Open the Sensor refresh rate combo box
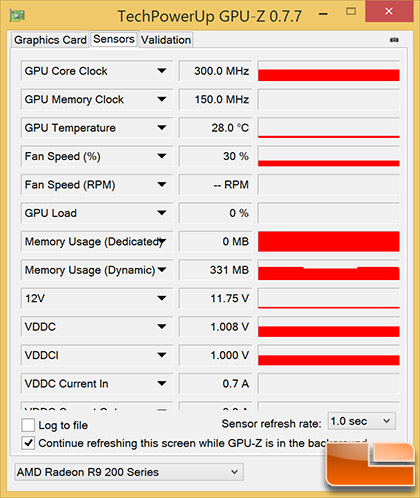This screenshot has height=498, width=420. pyautogui.click(x=362, y=421)
